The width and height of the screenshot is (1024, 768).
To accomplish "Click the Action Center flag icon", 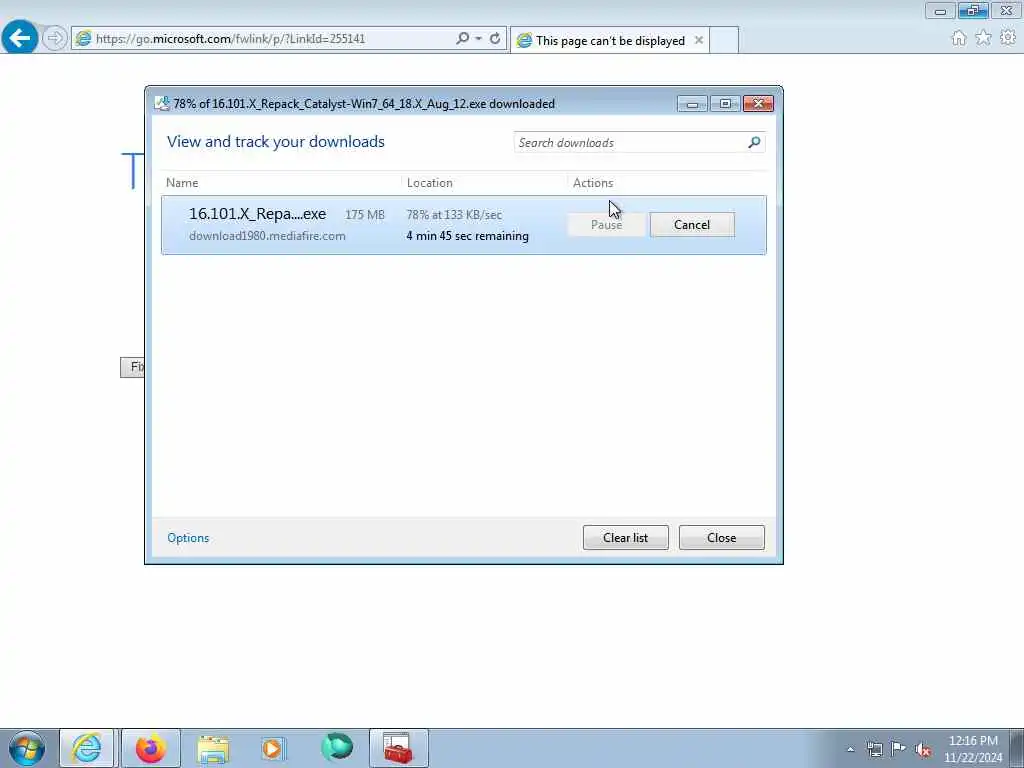I will 899,748.
